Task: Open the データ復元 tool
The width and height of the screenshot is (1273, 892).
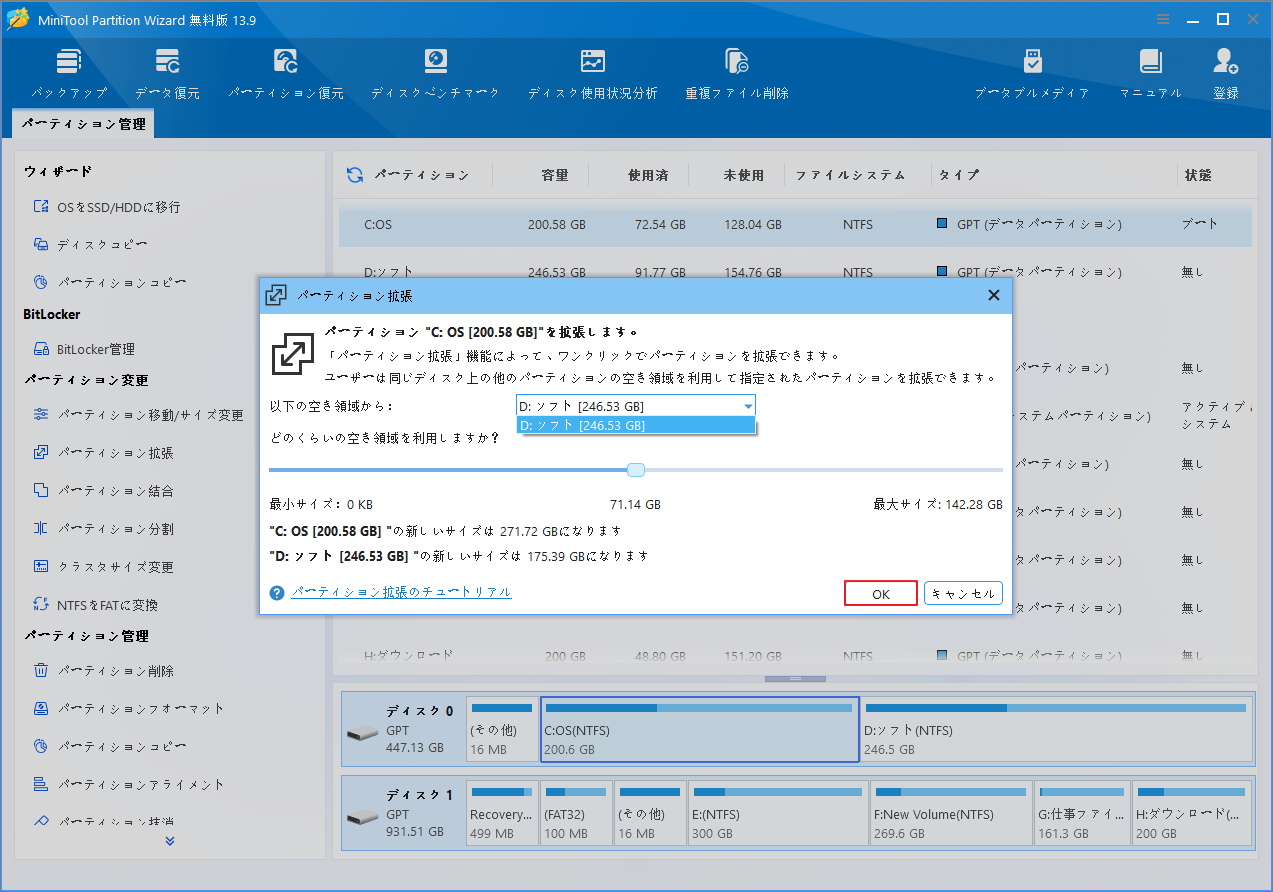Action: point(167,73)
